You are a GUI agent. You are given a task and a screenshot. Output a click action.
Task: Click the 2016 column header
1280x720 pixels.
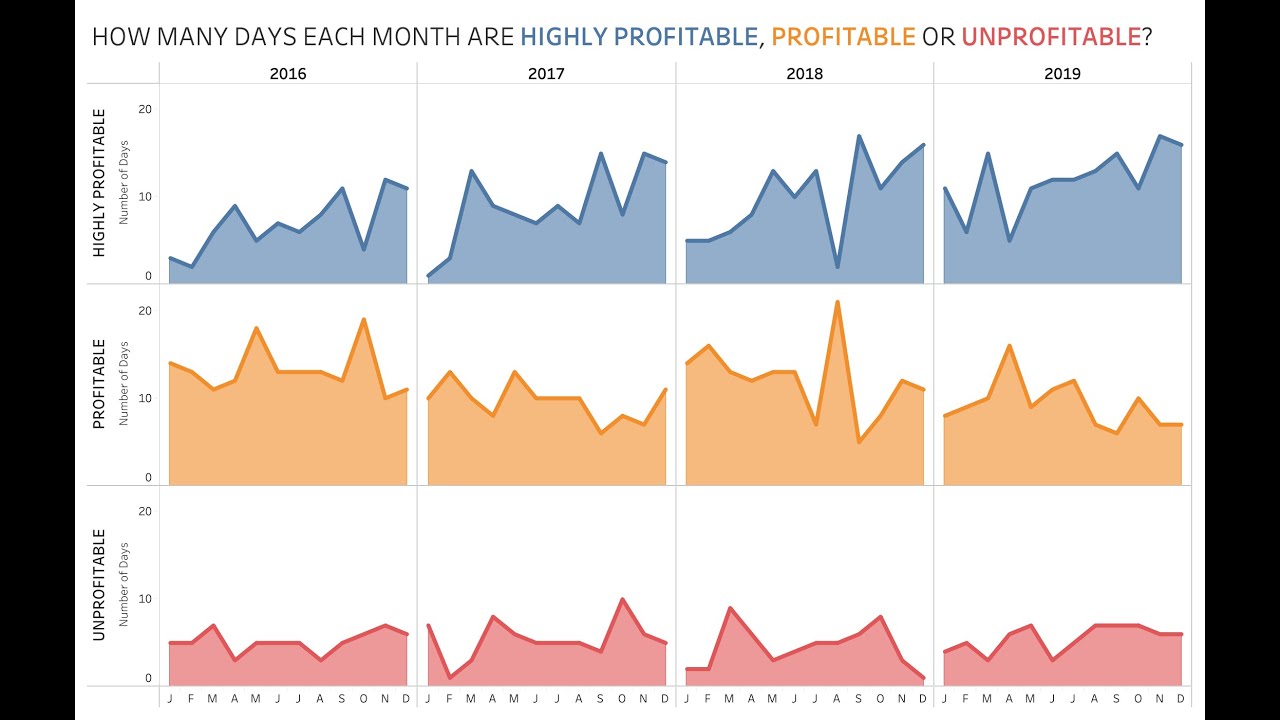click(288, 74)
